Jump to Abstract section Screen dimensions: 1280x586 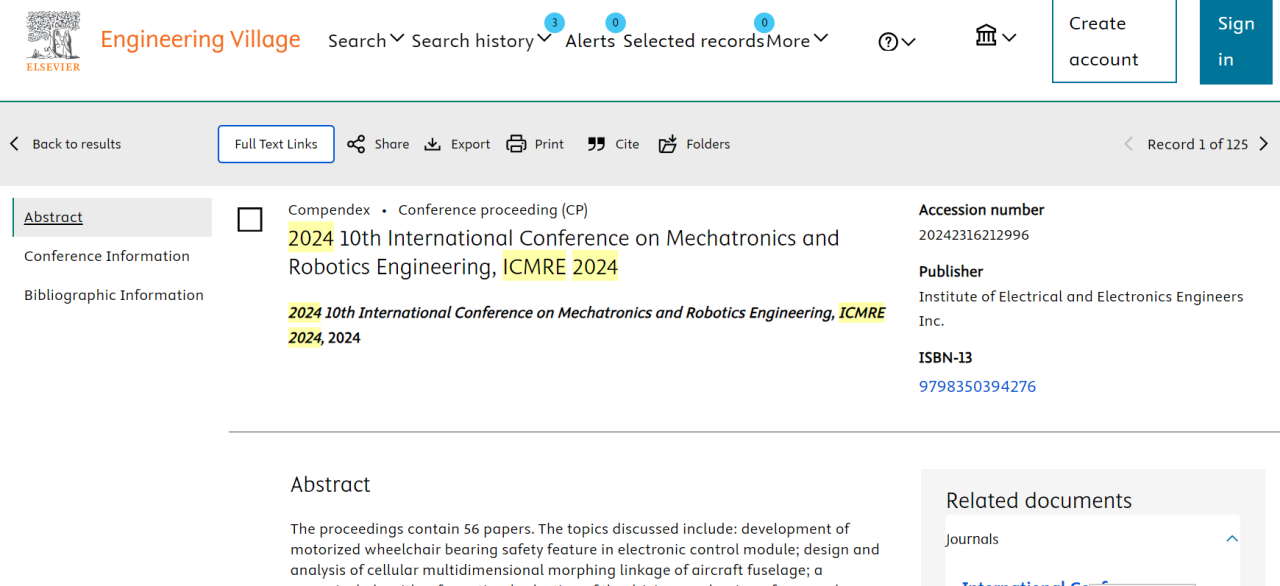(53, 217)
